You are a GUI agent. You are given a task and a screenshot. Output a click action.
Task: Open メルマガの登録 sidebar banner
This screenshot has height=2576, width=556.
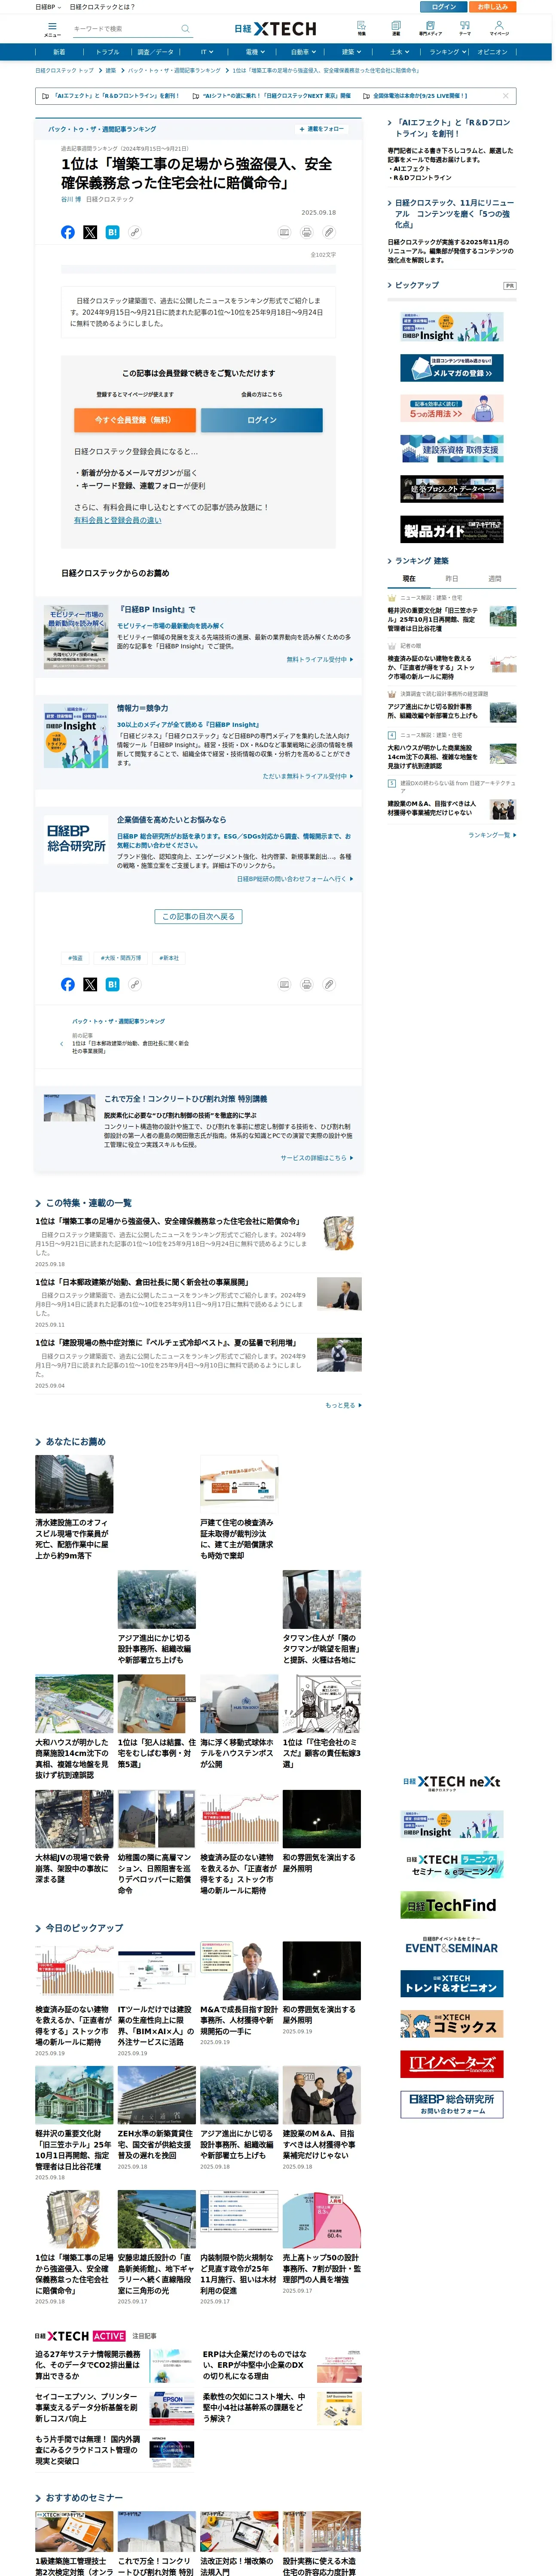(x=452, y=368)
